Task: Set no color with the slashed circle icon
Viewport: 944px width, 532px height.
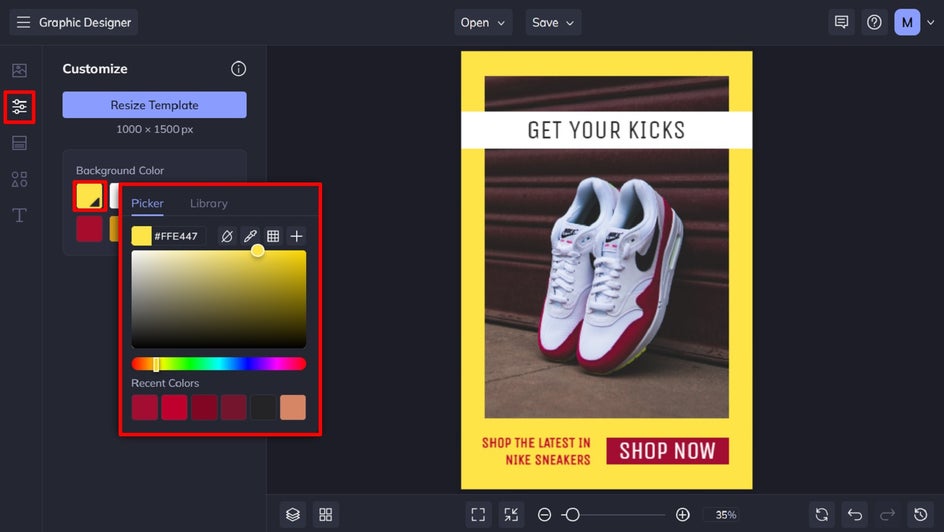Action: click(227, 236)
